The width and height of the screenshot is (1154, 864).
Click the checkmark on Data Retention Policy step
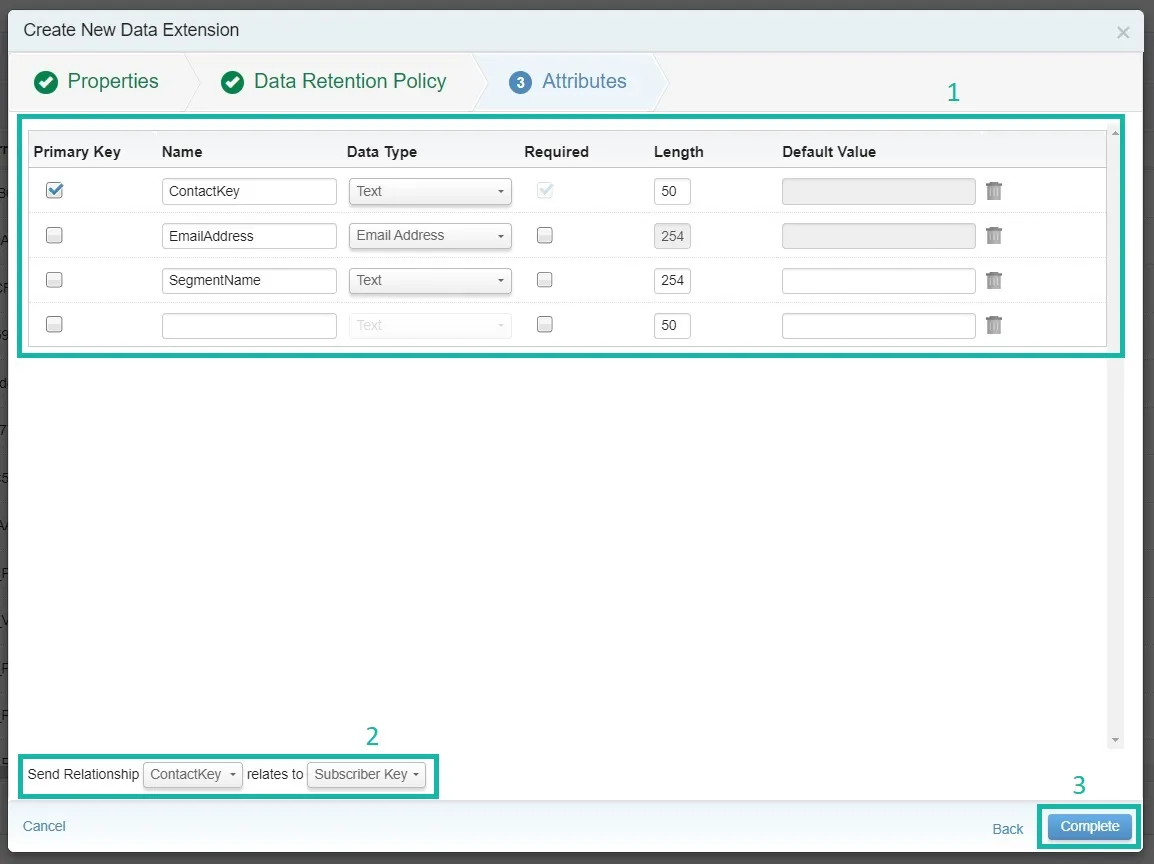pyautogui.click(x=232, y=82)
